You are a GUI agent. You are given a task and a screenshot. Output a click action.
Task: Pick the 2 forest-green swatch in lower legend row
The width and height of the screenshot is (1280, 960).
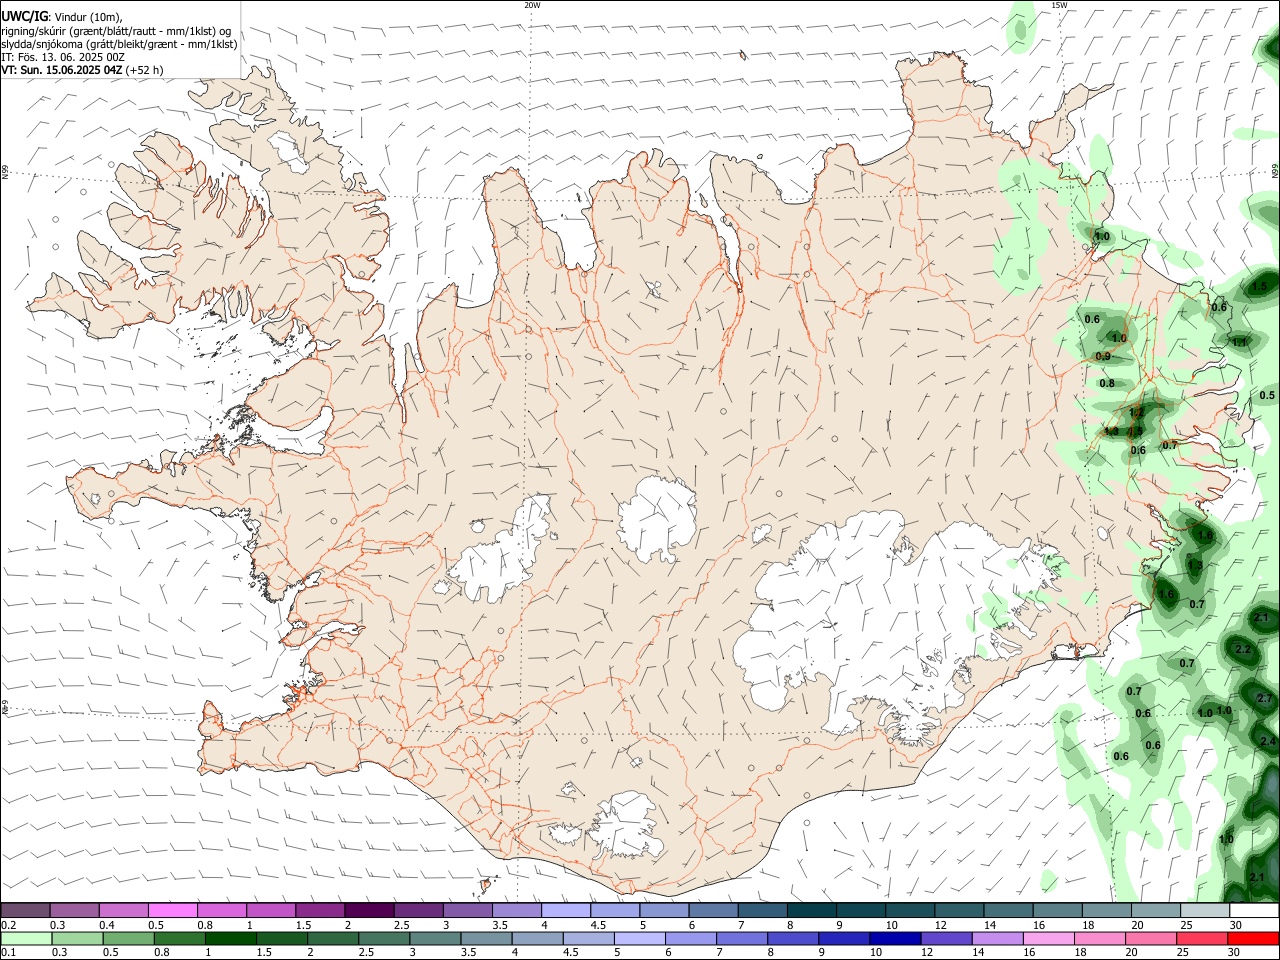click(x=333, y=938)
